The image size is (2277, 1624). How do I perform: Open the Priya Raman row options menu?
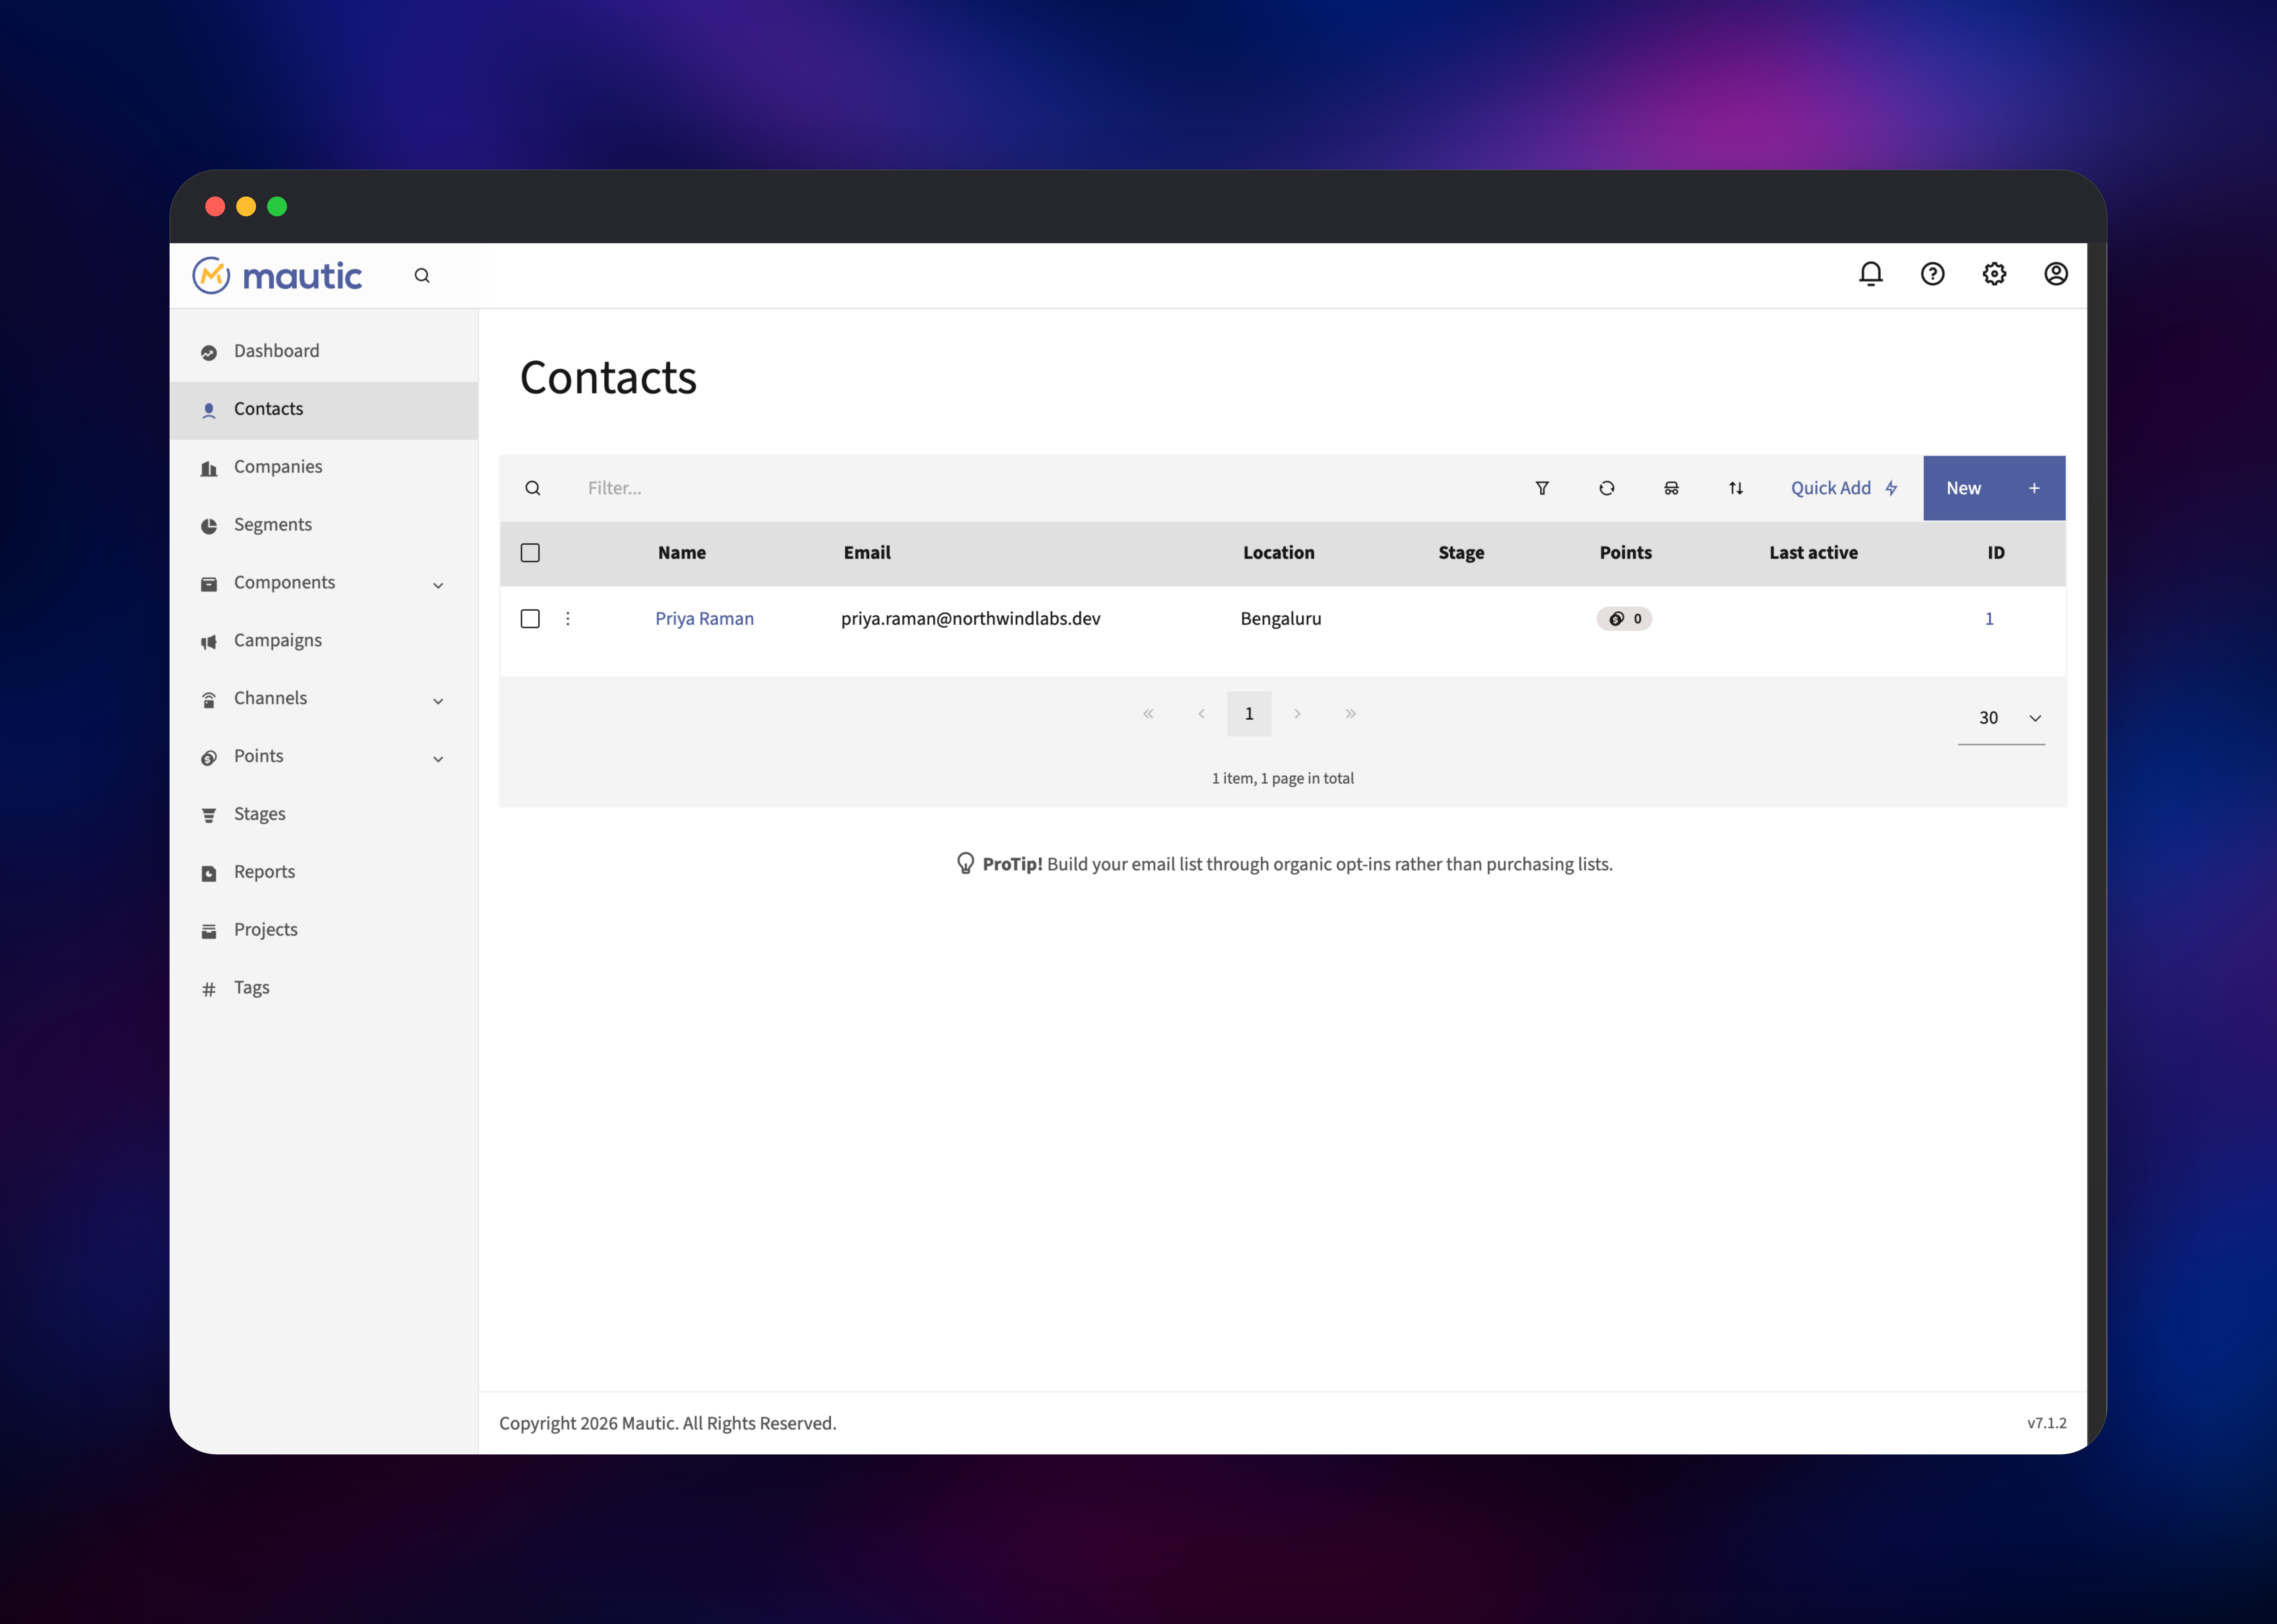(568, 619)
